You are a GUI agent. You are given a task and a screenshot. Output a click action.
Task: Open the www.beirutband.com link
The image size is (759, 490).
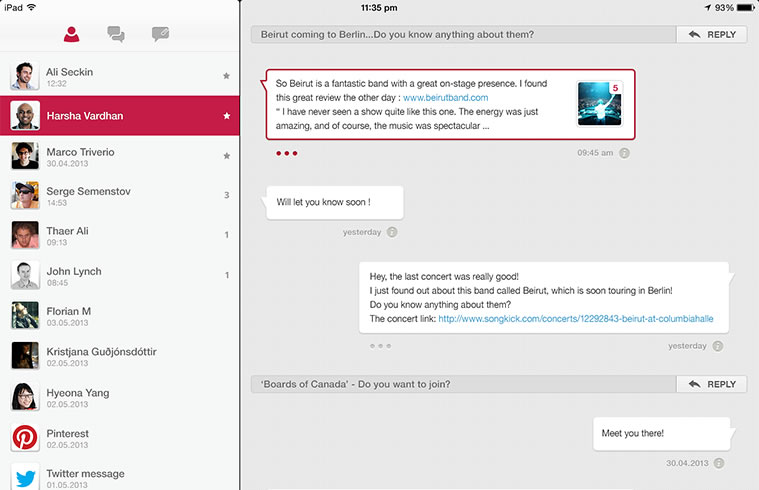pyautogui.click(x=445, y=97)
